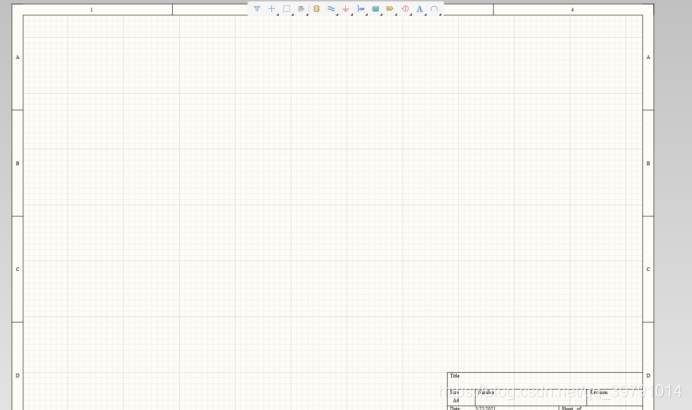The width and height of the screenshot is (692, 410).
Task: Select the Place Harness tool
Action: coord(361,9)
